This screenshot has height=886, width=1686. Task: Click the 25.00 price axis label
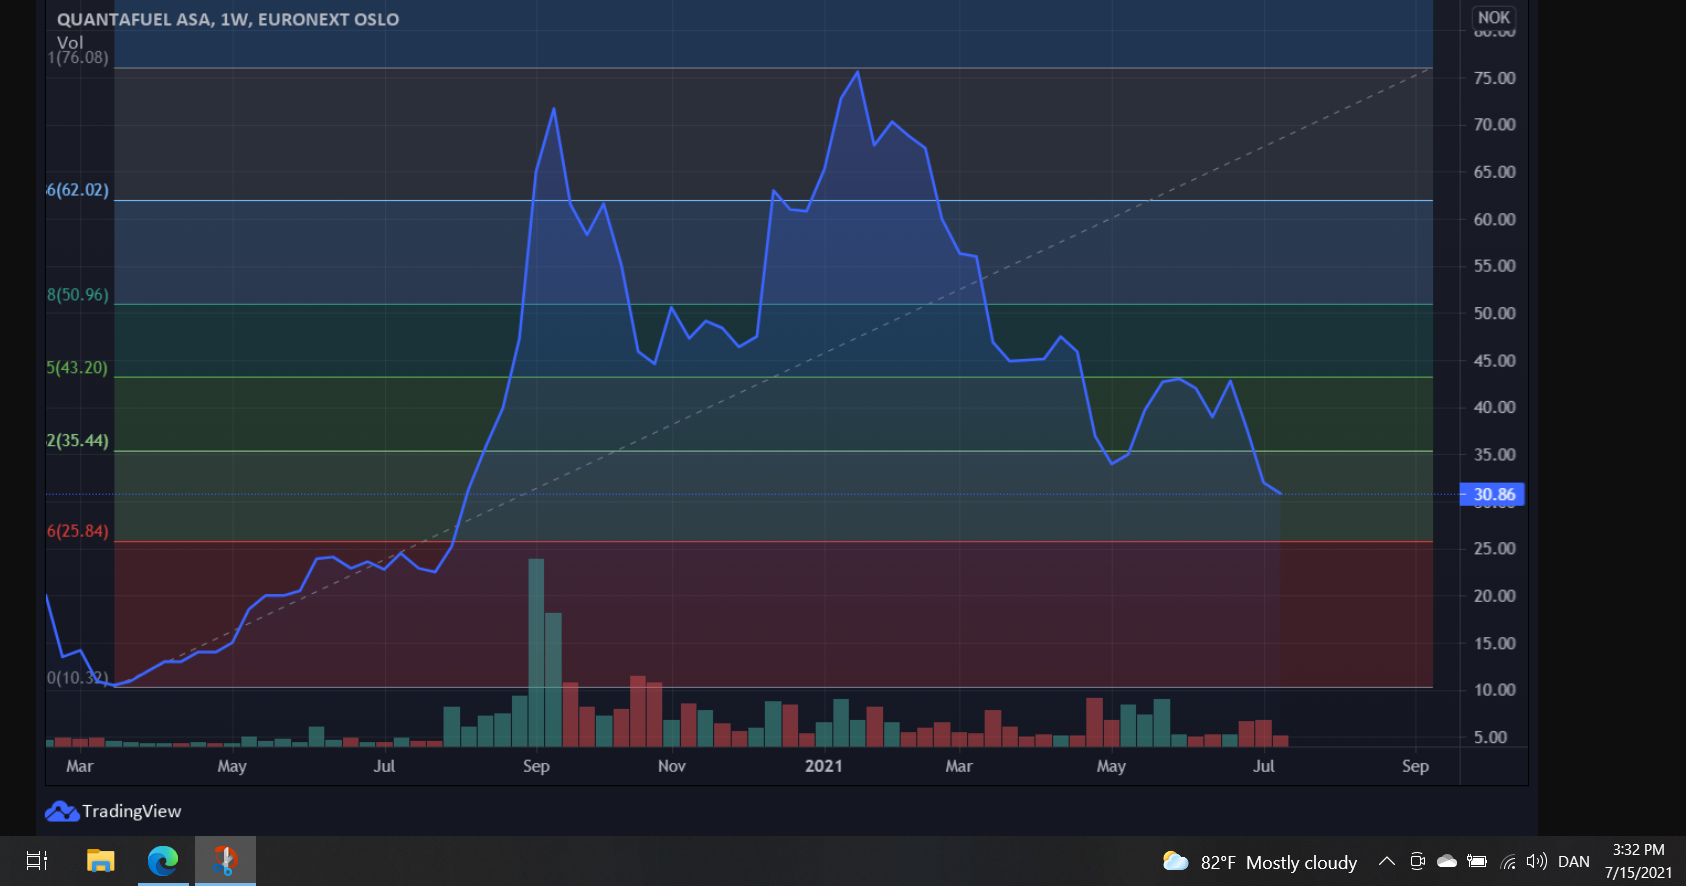pyautogui.click(x=1494, y=549)
